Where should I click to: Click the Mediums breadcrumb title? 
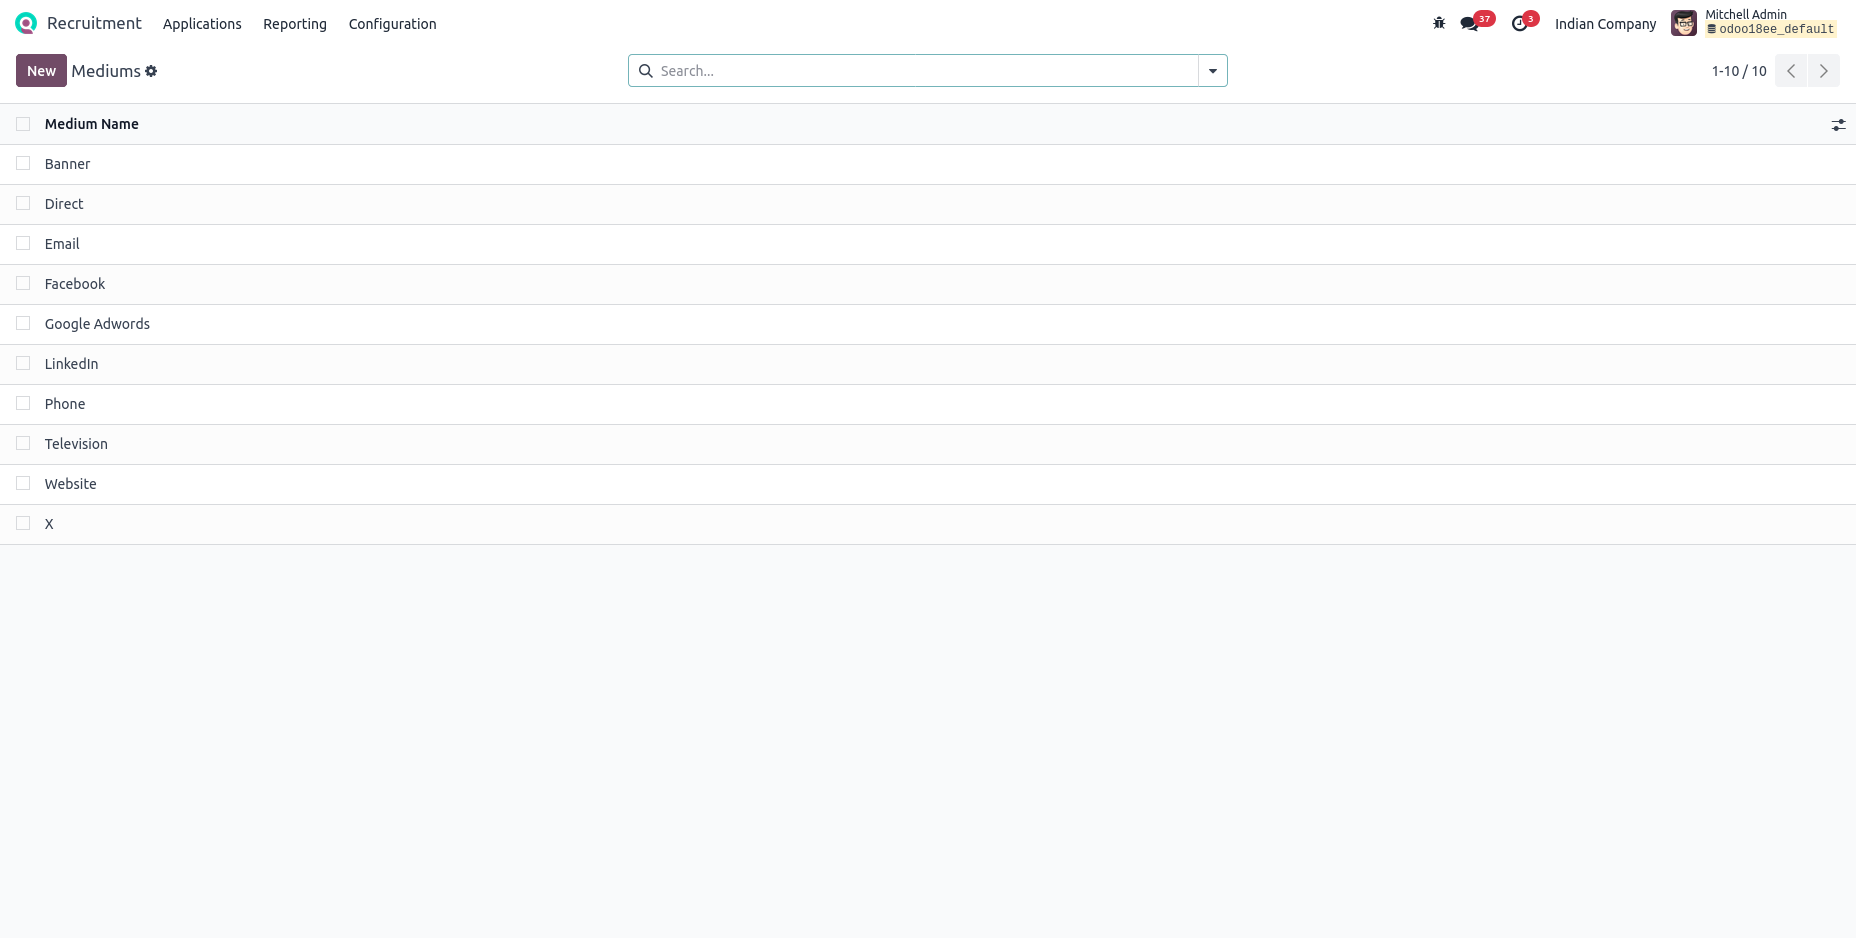[x=106, y=71]
